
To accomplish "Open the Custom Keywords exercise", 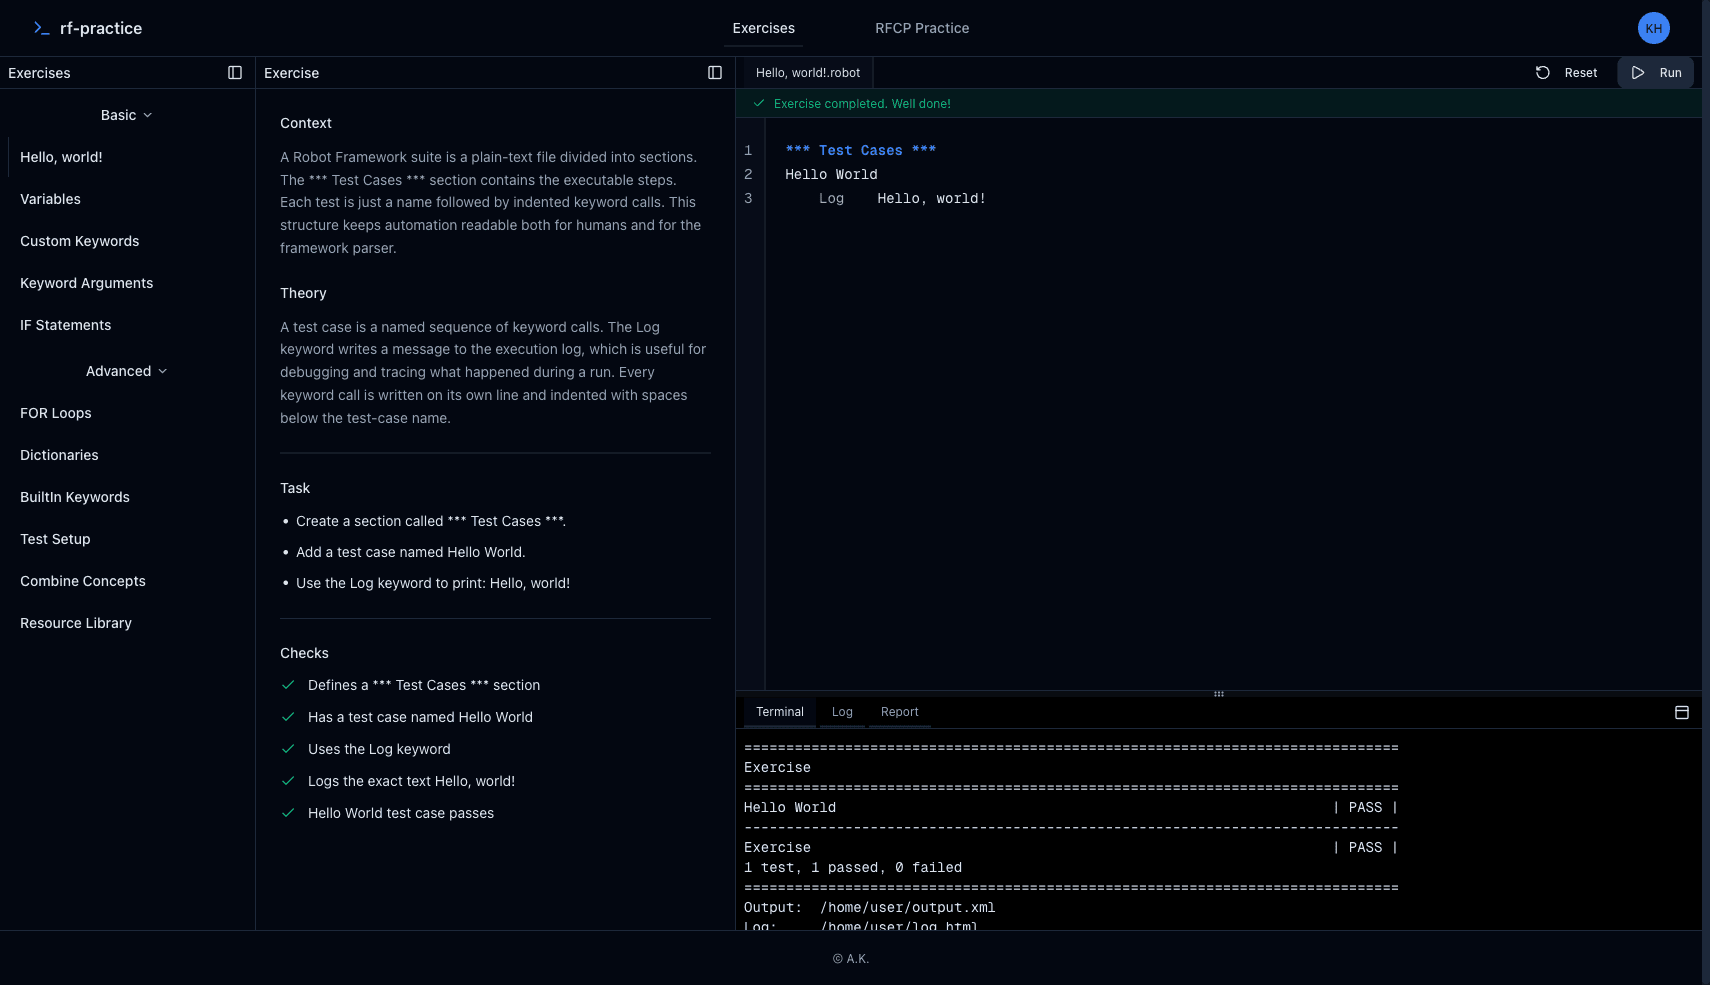I will [x=128, y=241].
